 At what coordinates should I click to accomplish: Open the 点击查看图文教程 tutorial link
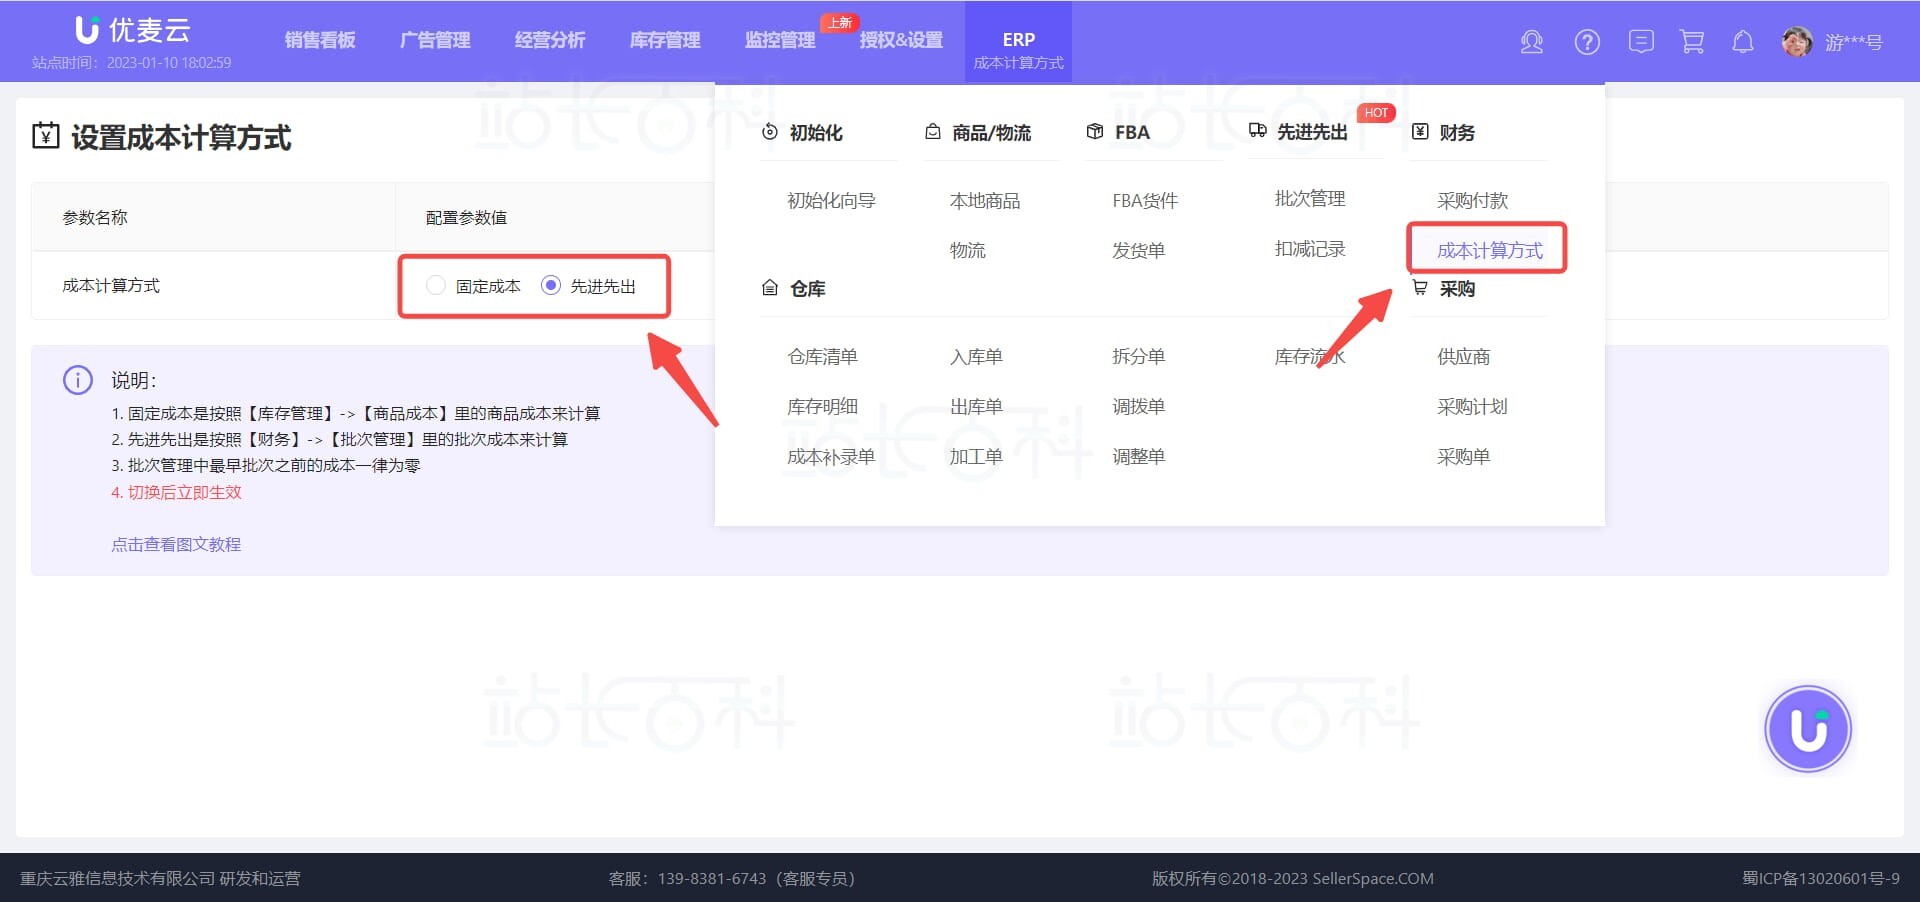tap(176, 544)
